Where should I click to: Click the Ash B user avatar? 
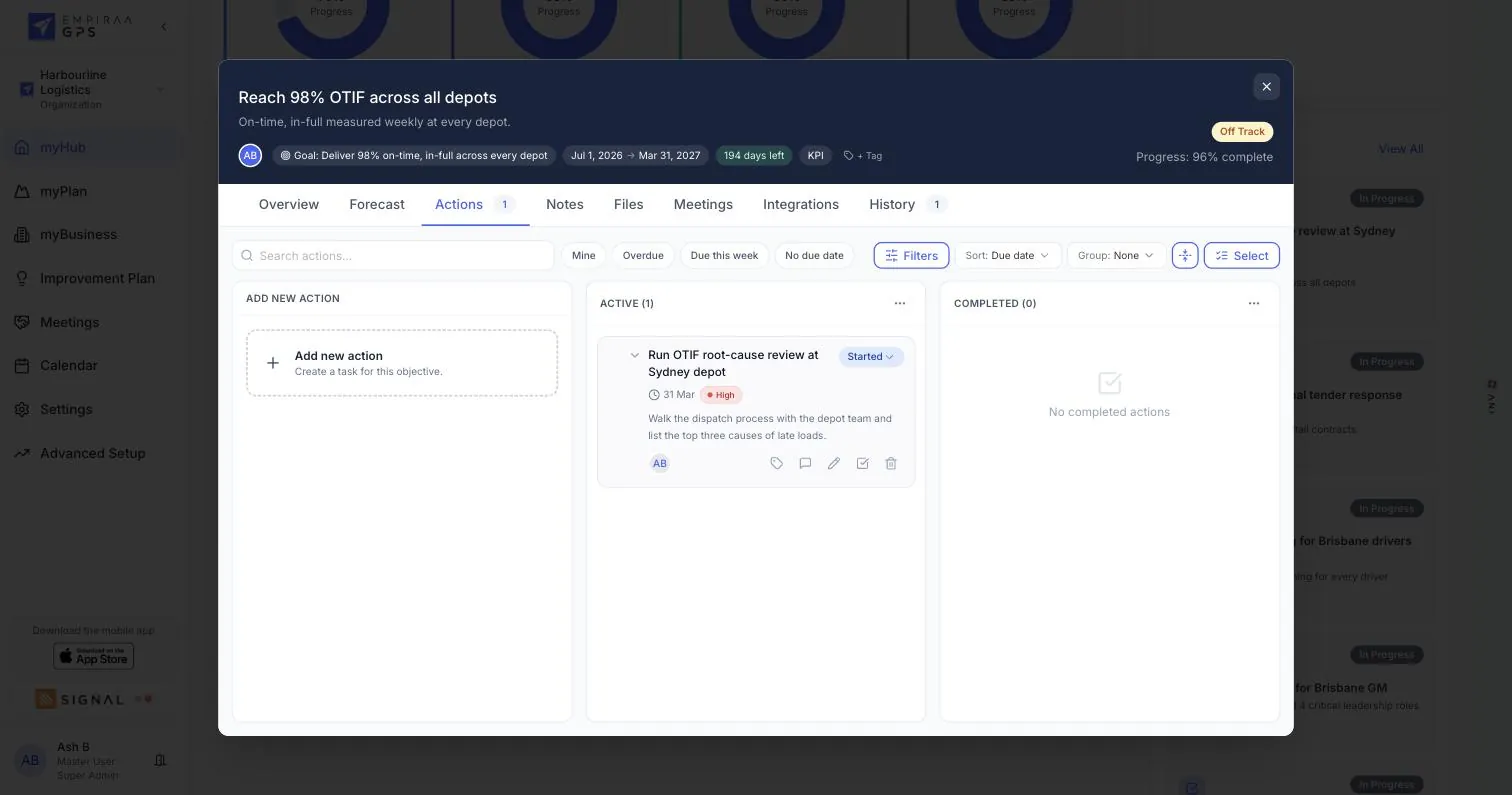(x=30, y=760)
